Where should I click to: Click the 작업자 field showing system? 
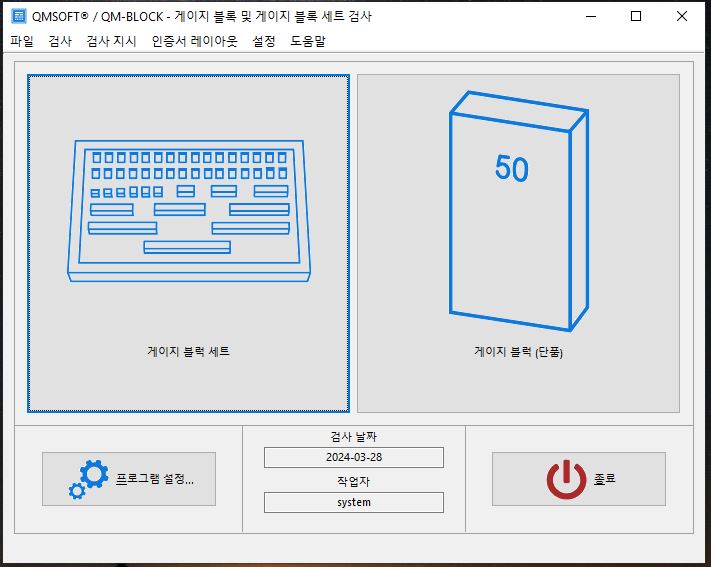pos(354,503)
